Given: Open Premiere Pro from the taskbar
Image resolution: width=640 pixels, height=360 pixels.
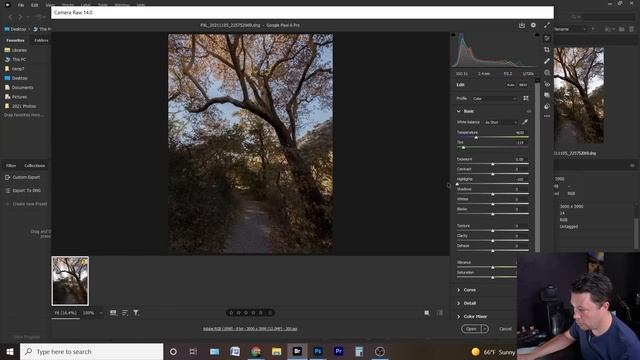Looking at the screenshot, I should pos(338,351).
